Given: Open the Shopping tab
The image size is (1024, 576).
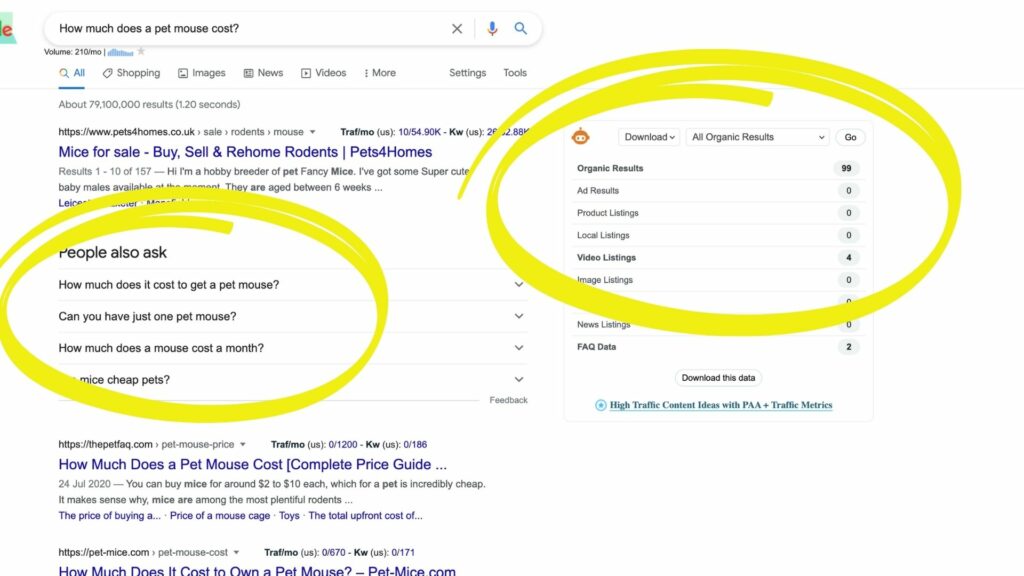Looking at the screenshot, I should click(131, 73).
